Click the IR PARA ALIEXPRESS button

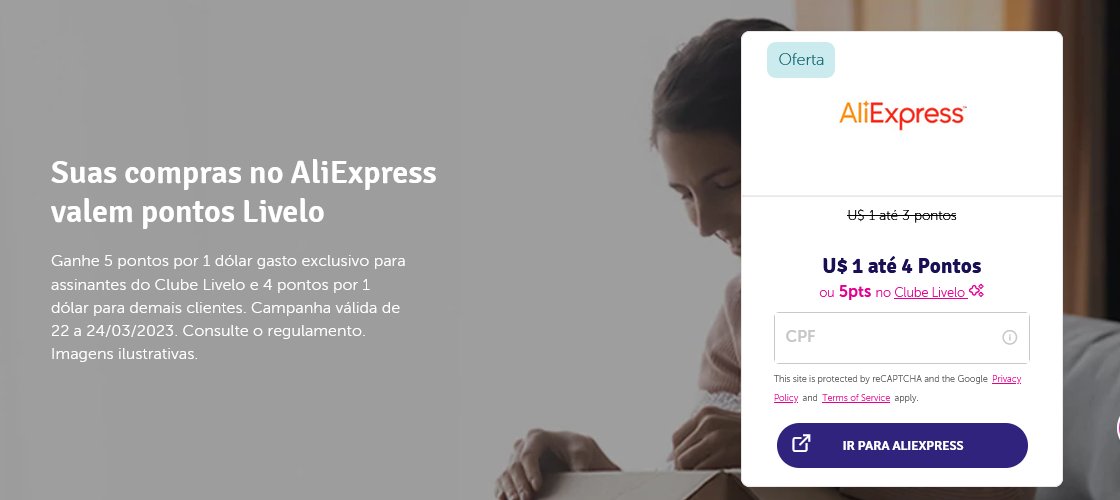coord(902,445)
